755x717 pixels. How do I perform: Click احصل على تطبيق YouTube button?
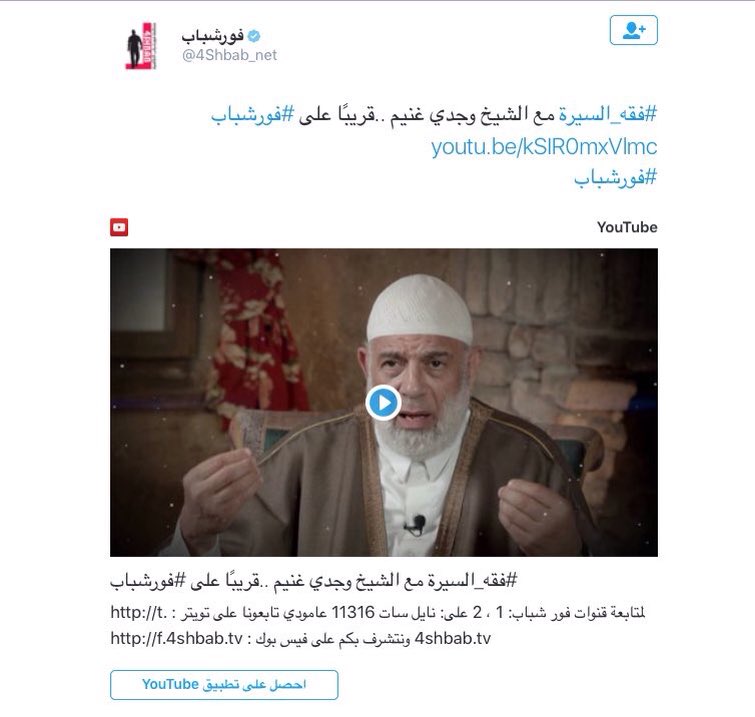pos(224,684)
